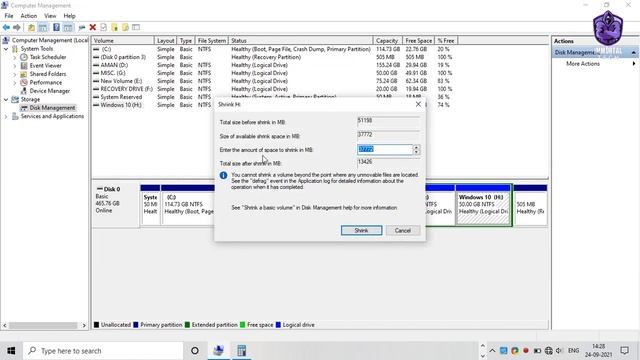
Task: Sort by the Status column header
Action: (301, 41)
